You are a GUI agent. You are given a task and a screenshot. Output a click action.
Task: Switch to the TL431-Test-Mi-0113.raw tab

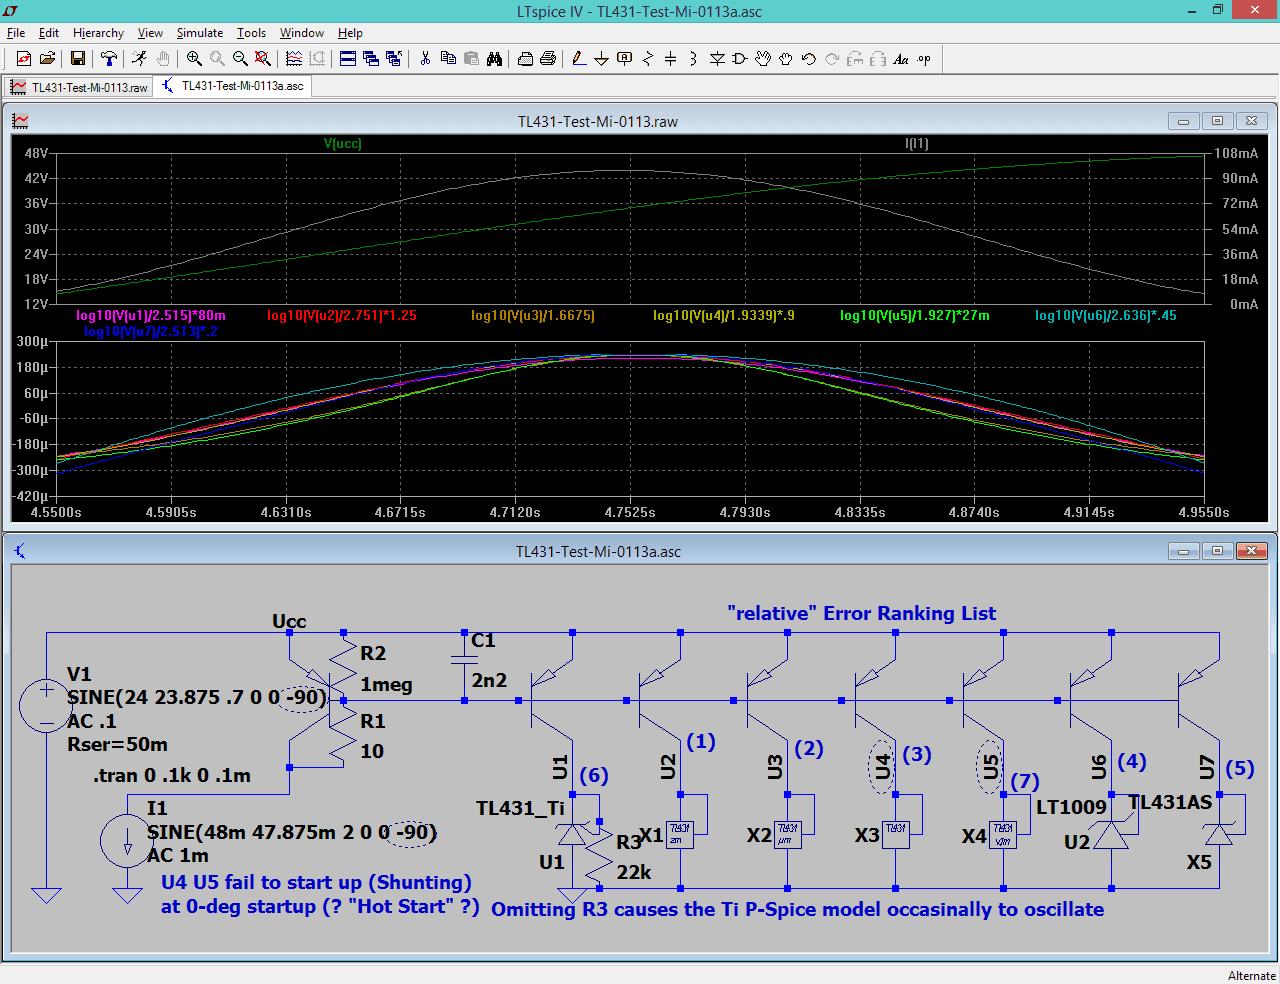(80, 87)
